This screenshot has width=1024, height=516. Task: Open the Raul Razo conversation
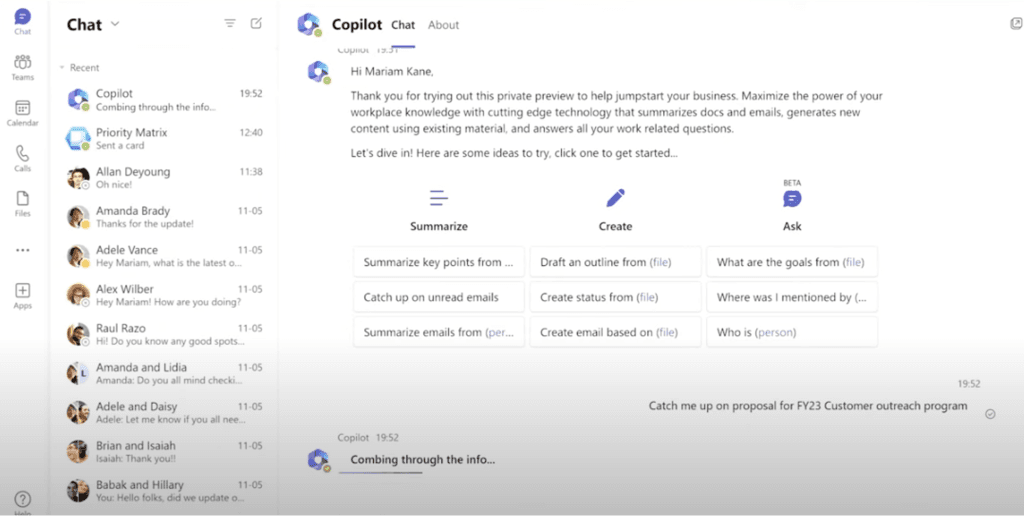(x=165, y=334)
